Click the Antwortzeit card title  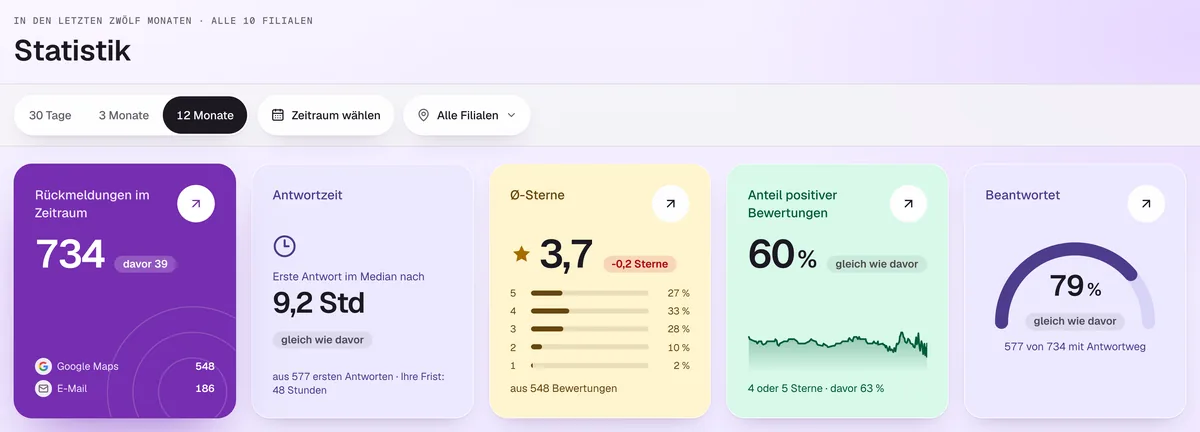click(307, 195)
